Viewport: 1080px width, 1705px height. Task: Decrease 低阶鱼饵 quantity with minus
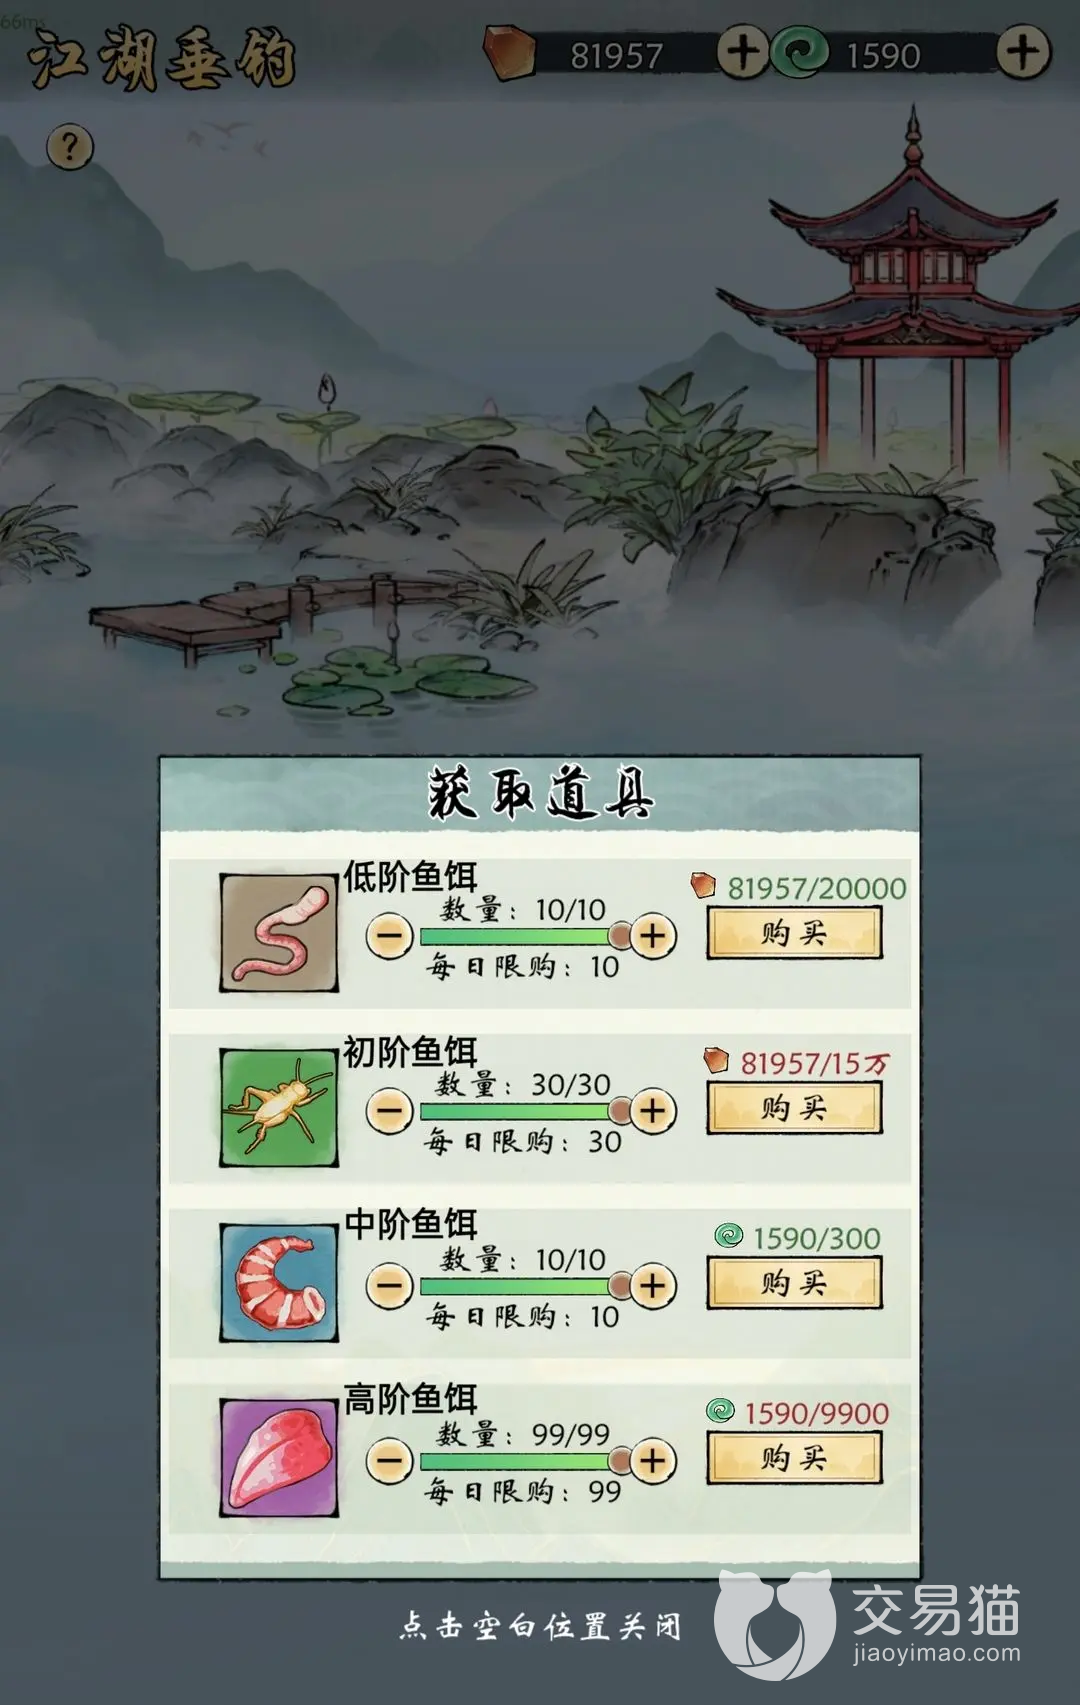[x=389, y=936]
